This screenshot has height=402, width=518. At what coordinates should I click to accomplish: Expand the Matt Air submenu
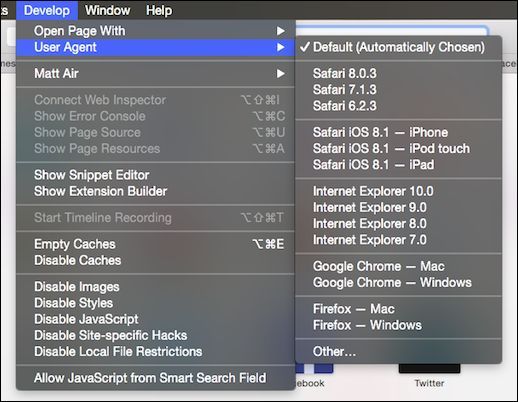pos(155,73)
